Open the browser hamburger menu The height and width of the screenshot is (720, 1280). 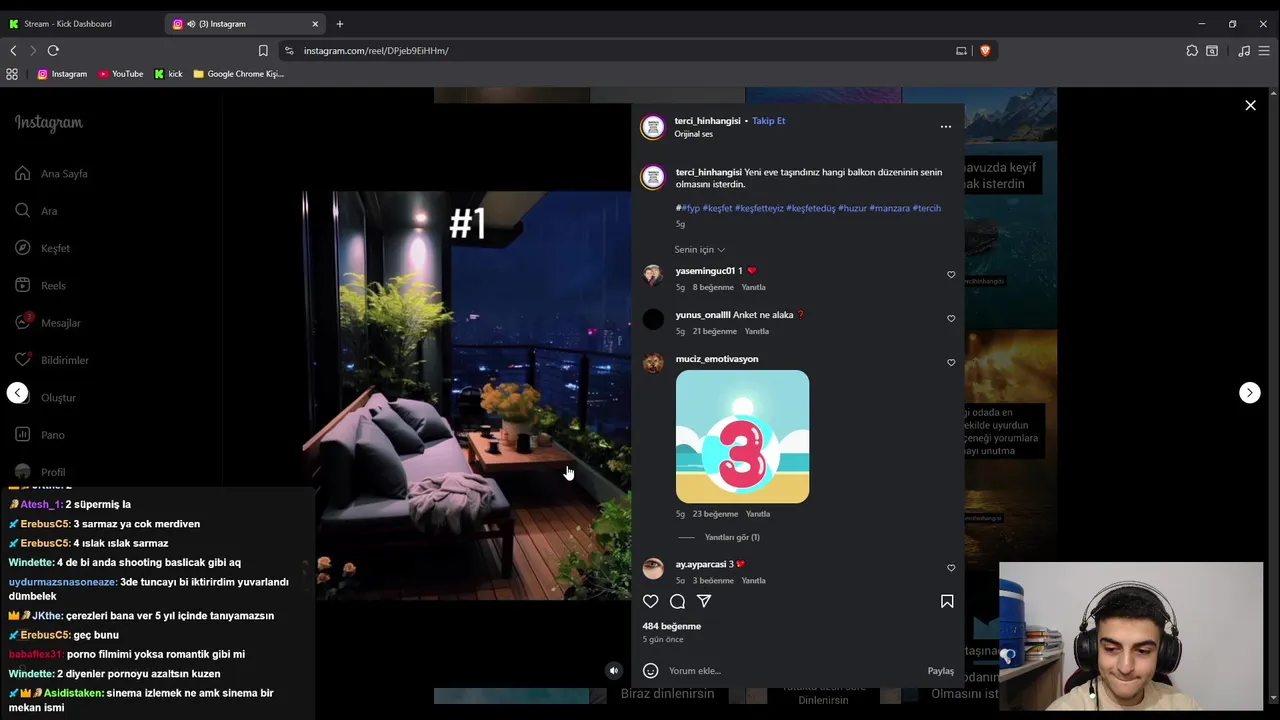coord(1265,51)
